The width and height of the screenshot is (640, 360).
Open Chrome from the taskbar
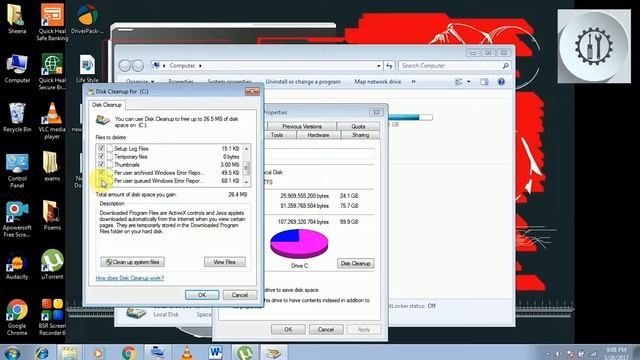pos(129,353)
